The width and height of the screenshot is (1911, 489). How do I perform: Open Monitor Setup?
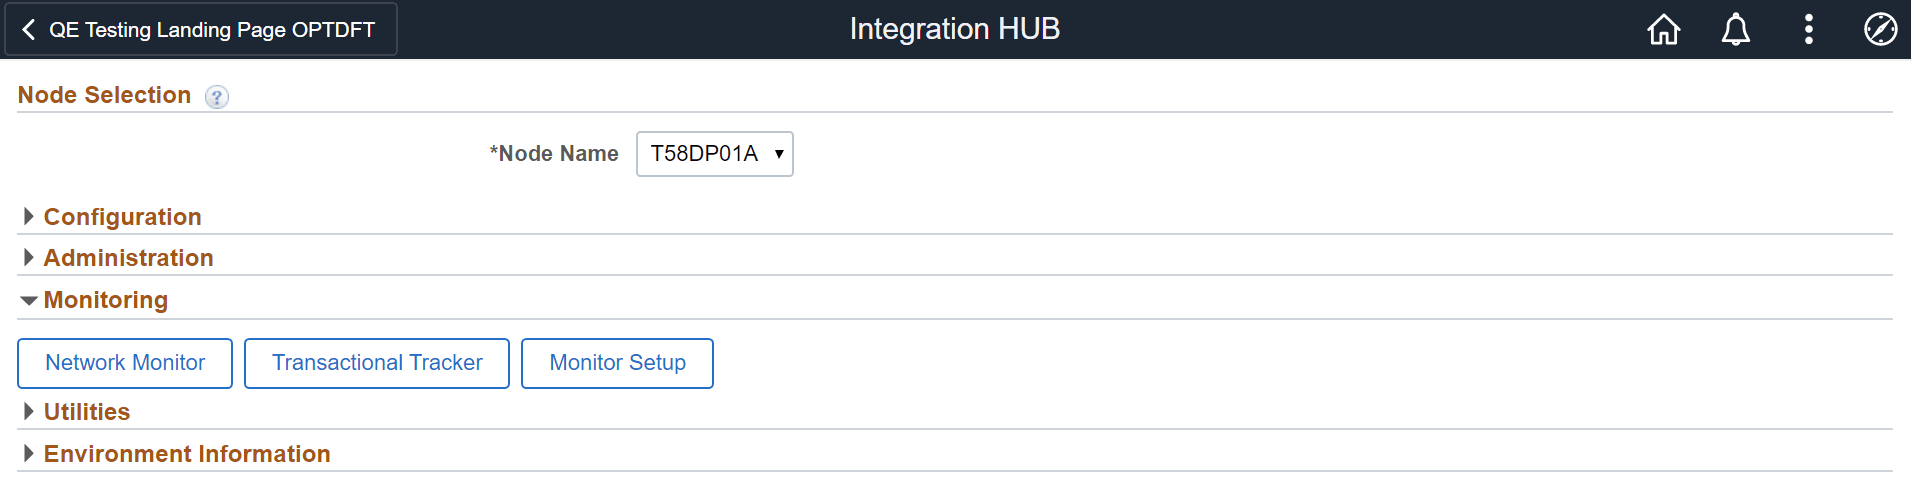[x=617, y=363]
